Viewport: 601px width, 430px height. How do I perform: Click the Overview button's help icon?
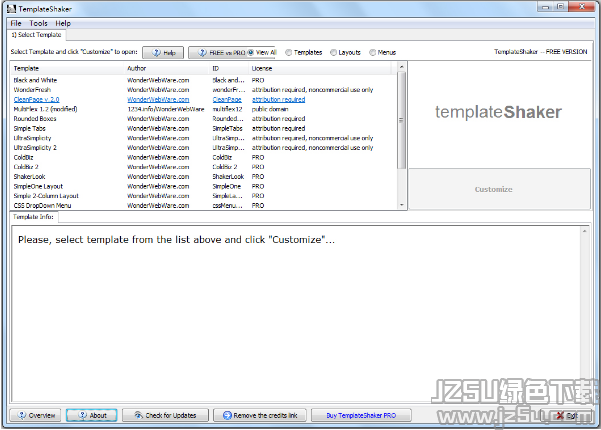[x=22, y=415]
